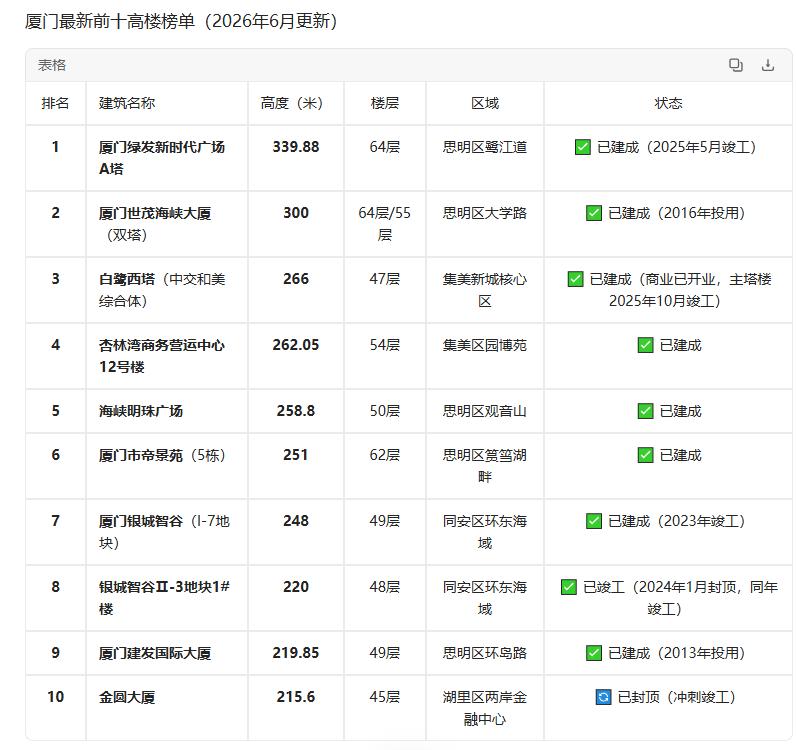Click building name 杏林湾商务营运中心12号楼
Viewport: 796px width, 750px height.
coord(161,356)
